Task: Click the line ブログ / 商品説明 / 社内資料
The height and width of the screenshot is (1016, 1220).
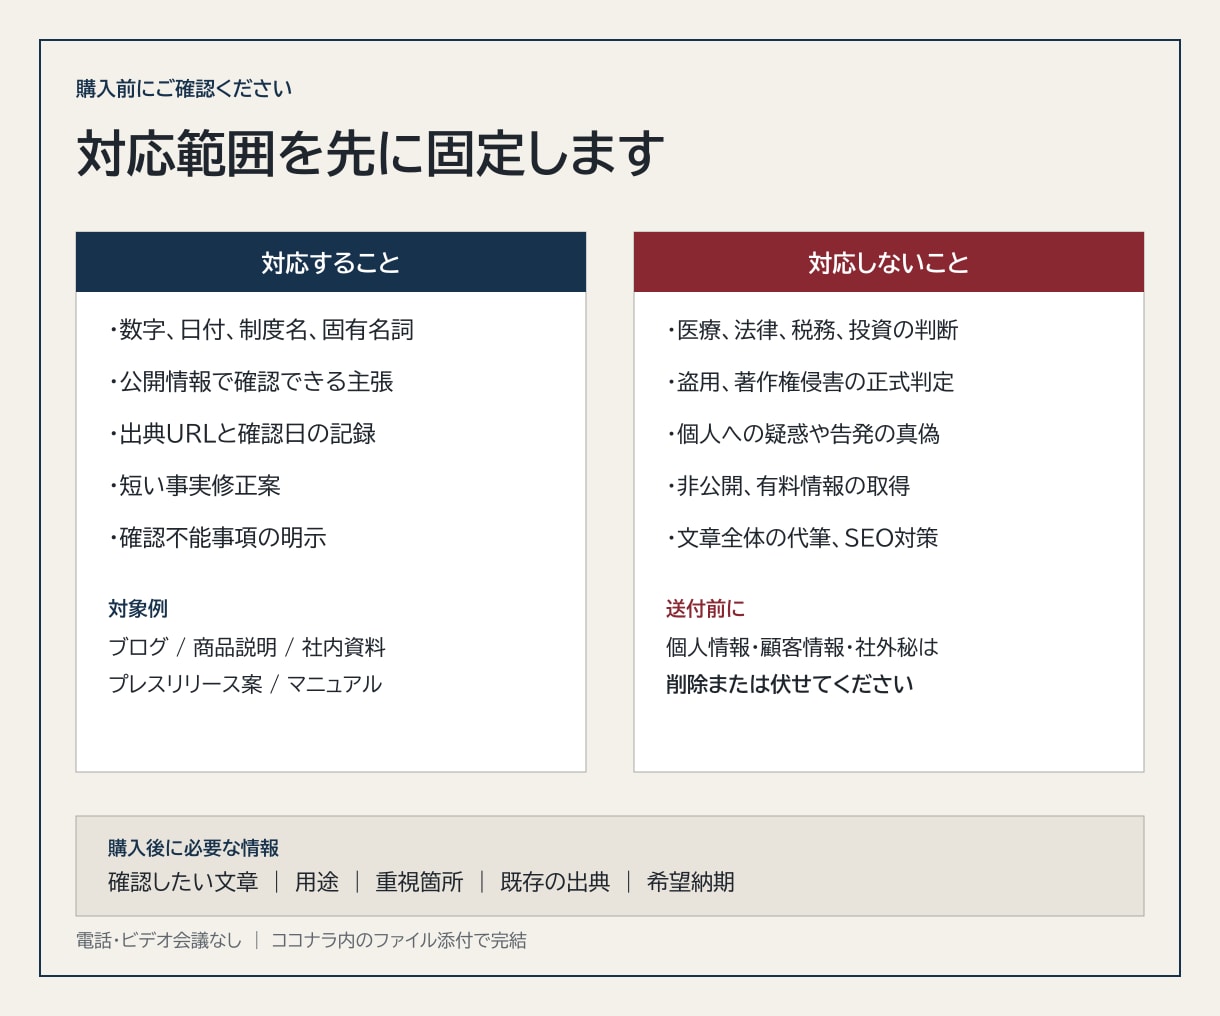Action: [x=247, y=647]
